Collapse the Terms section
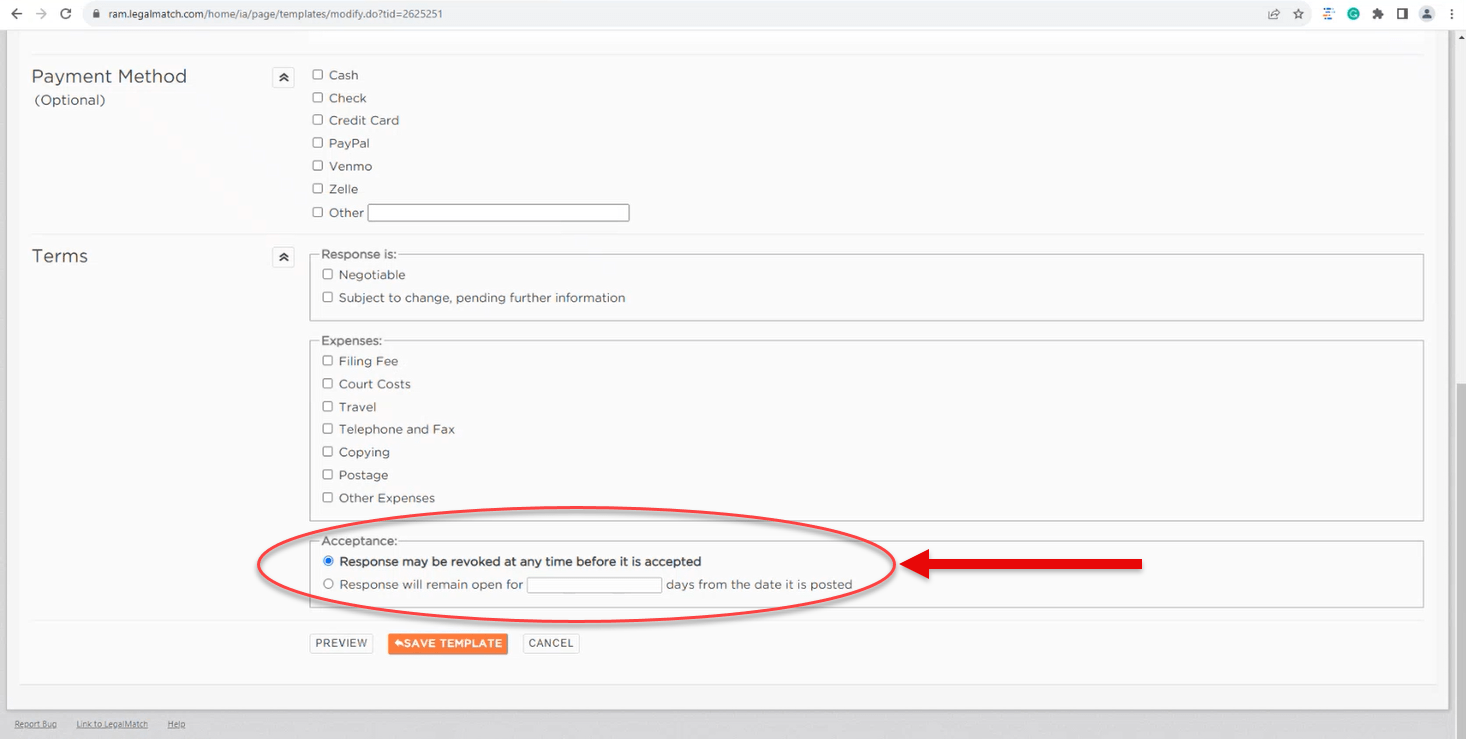 pyautogui.click(x=283, y=258)
